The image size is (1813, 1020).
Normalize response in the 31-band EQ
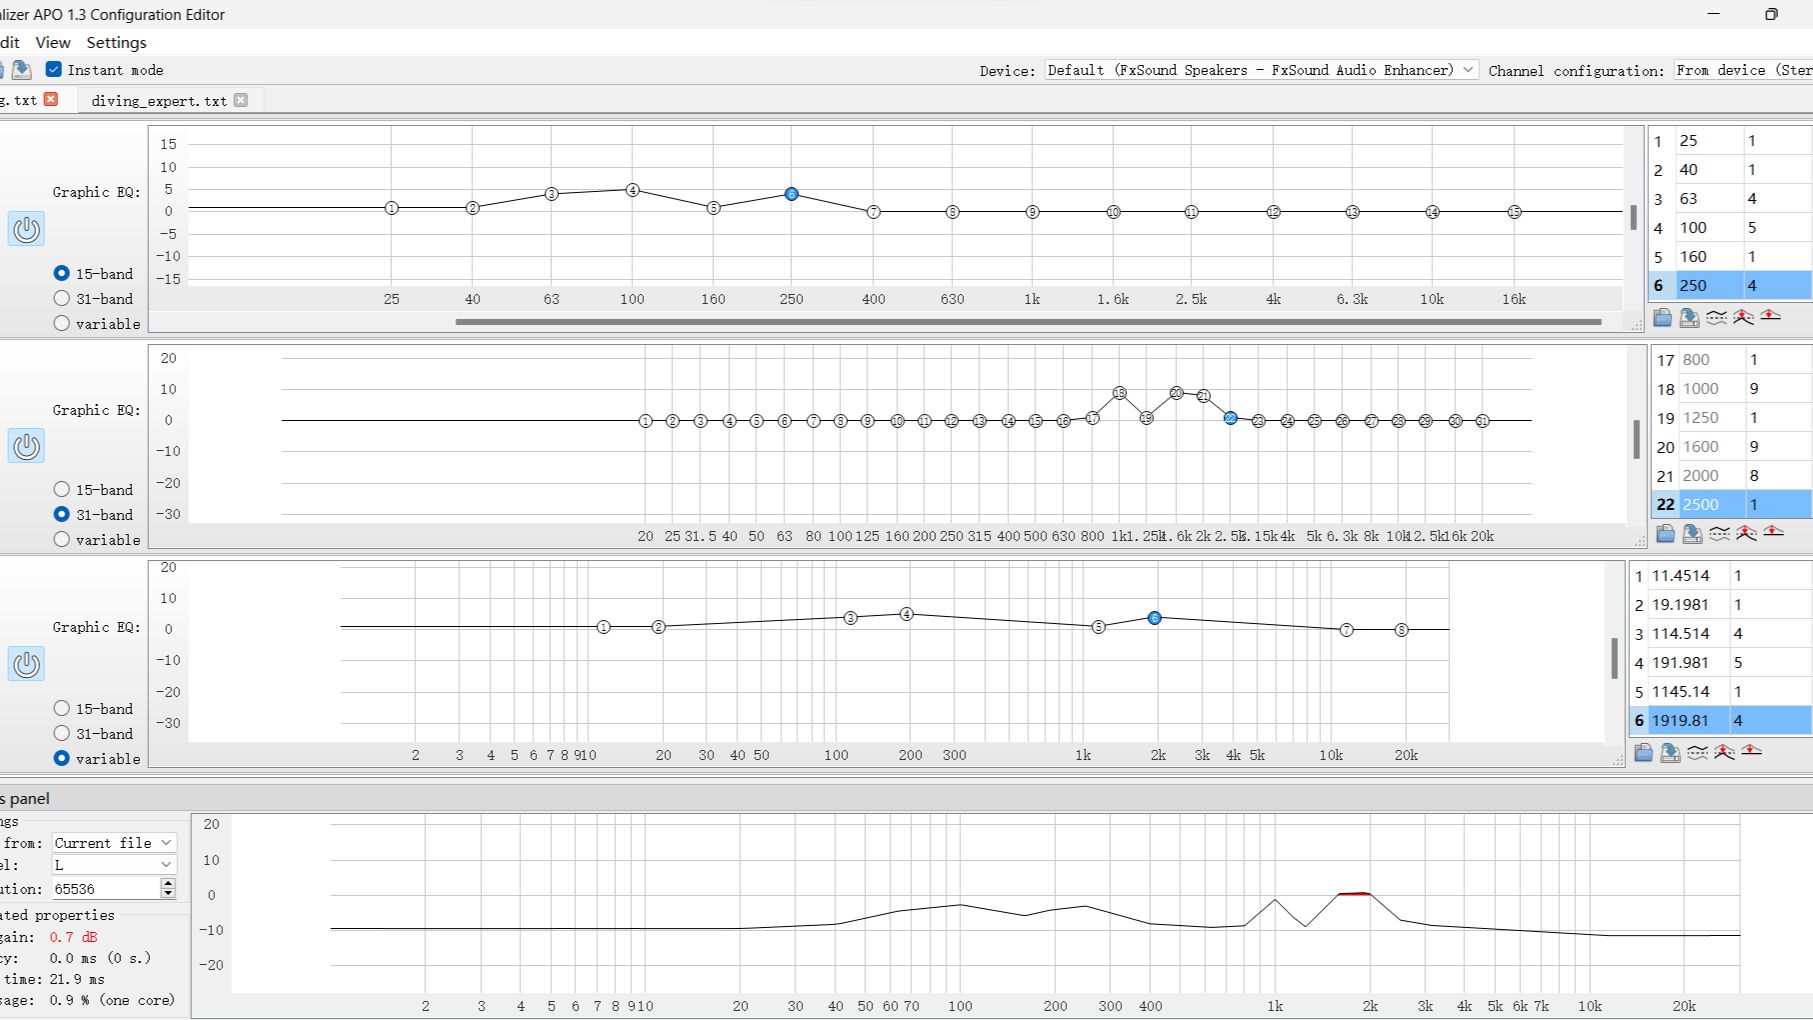tap(1746, 533)
